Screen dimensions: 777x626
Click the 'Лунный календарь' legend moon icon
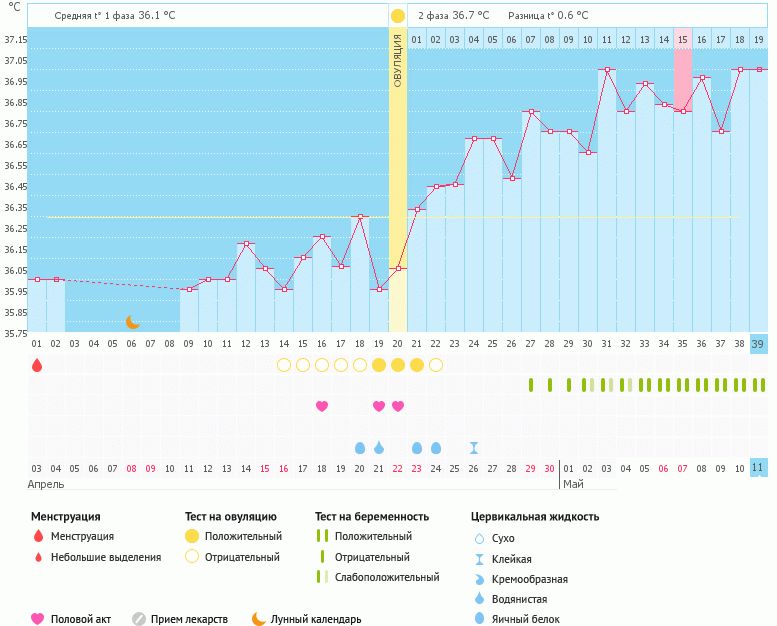pos(259,619)
